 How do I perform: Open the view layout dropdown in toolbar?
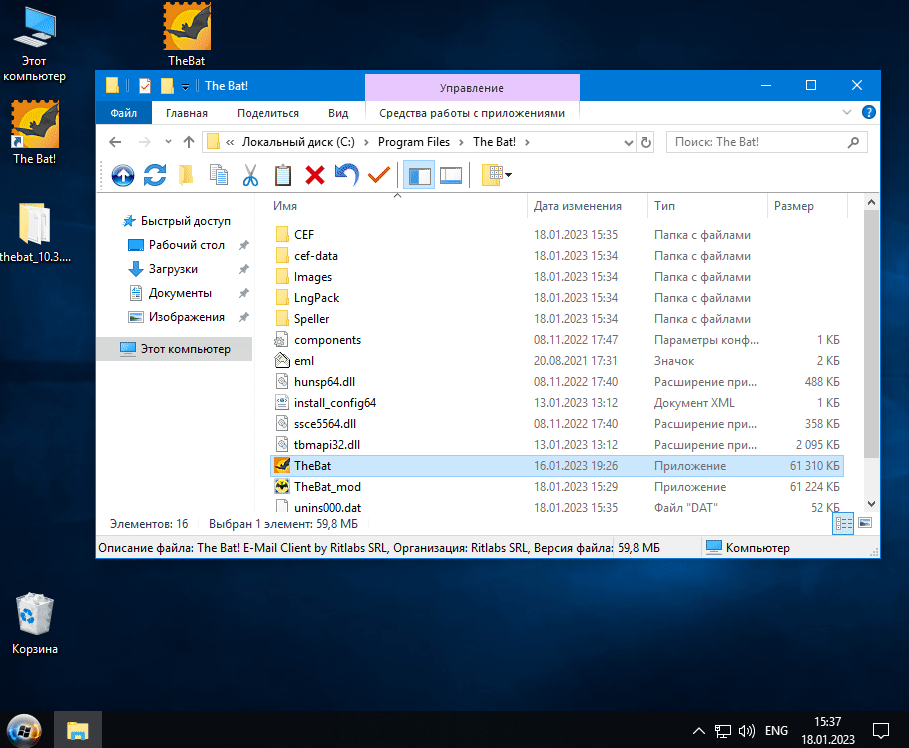[x=496, y=175]
